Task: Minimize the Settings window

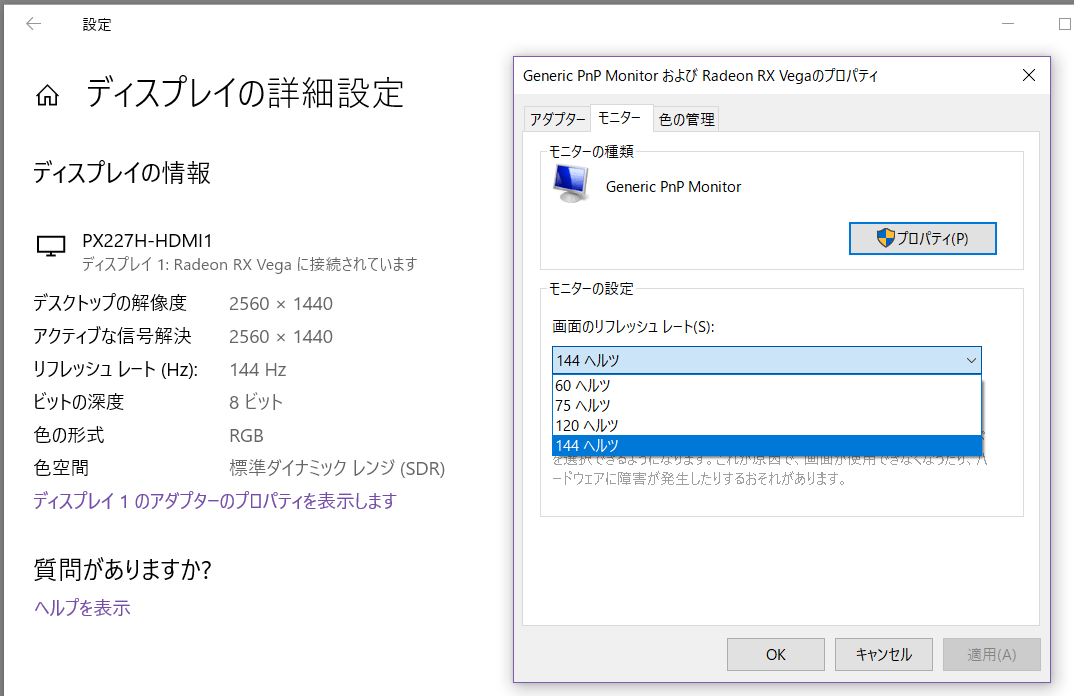Action: tap(1008, 24)
